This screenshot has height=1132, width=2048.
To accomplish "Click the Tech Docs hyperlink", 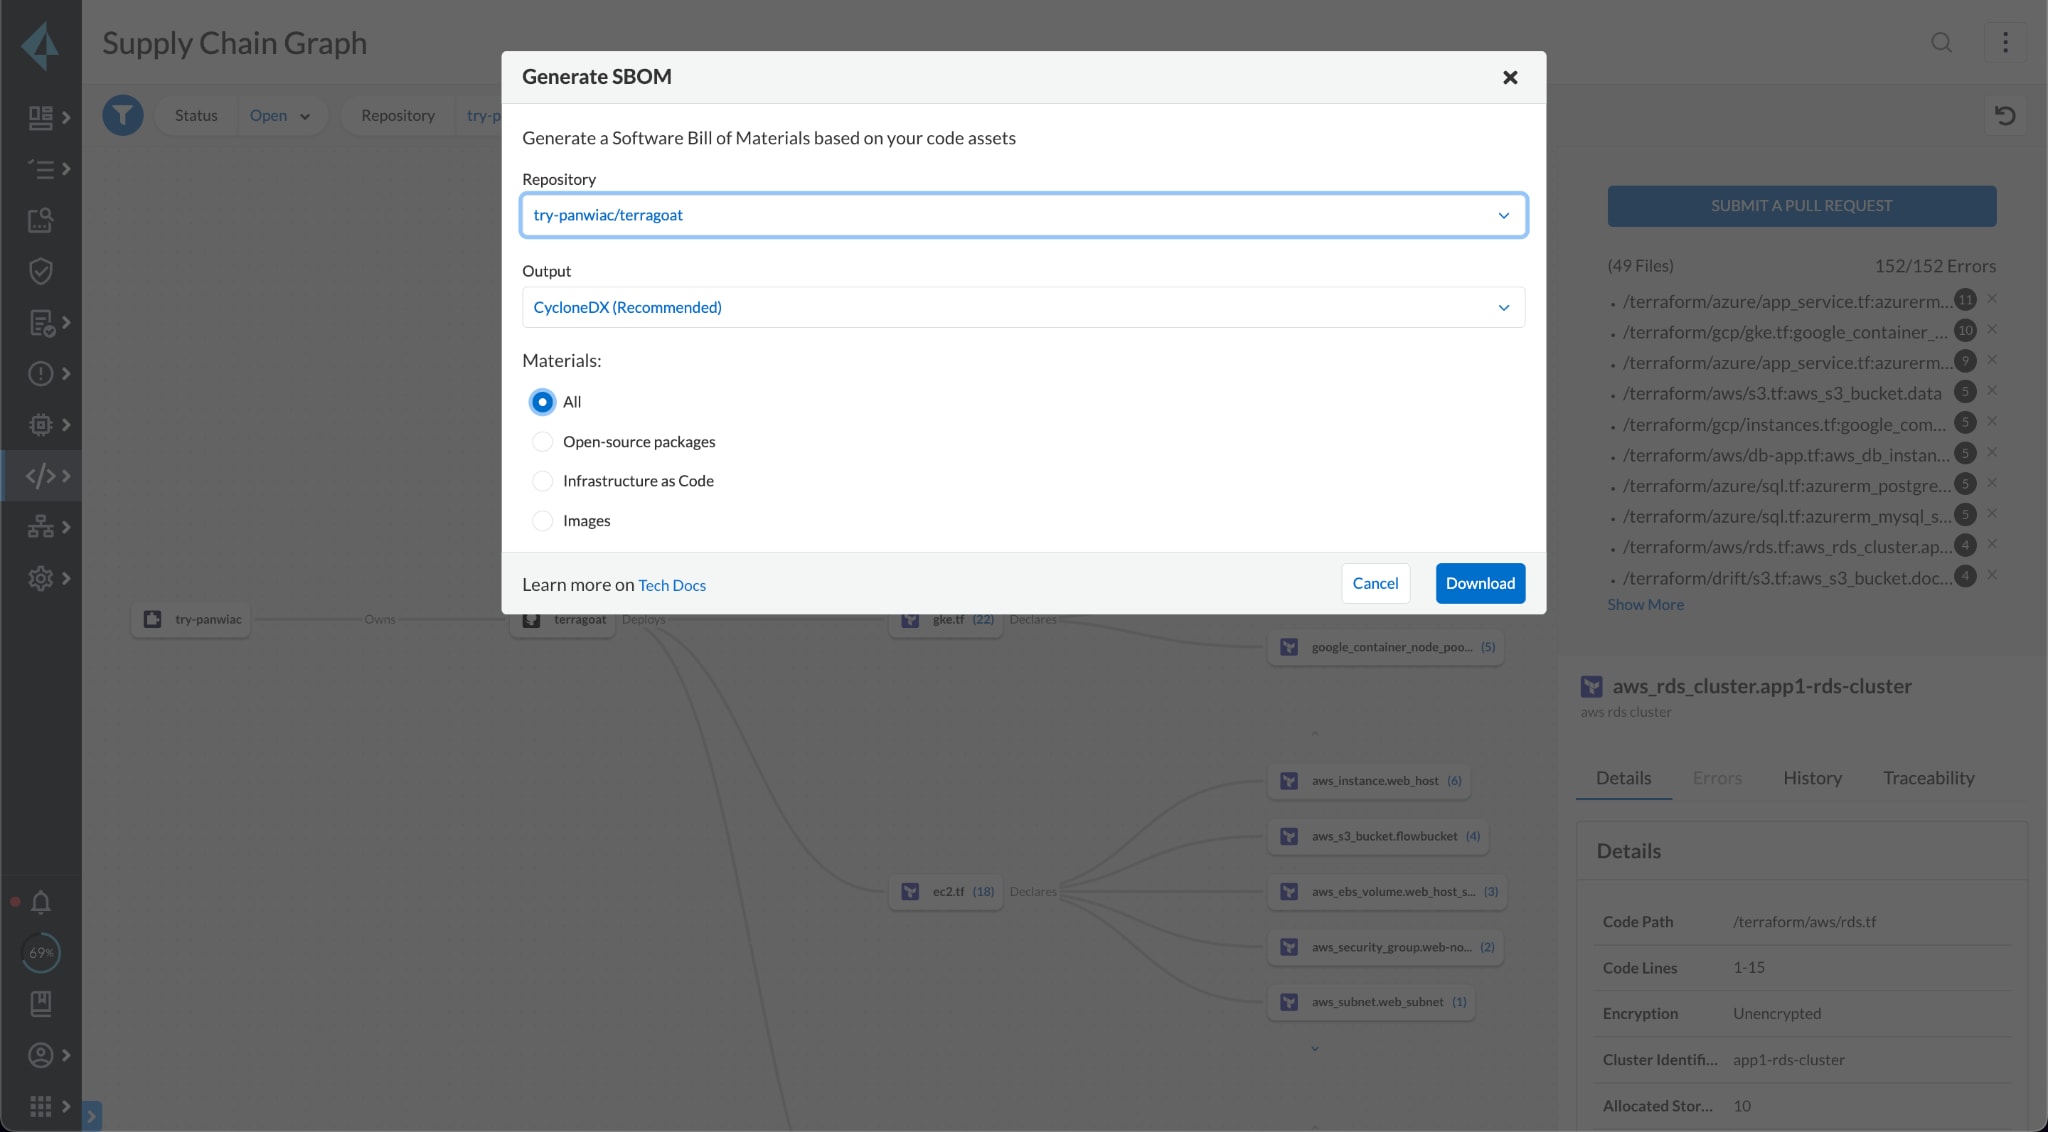I will [671, 584].
